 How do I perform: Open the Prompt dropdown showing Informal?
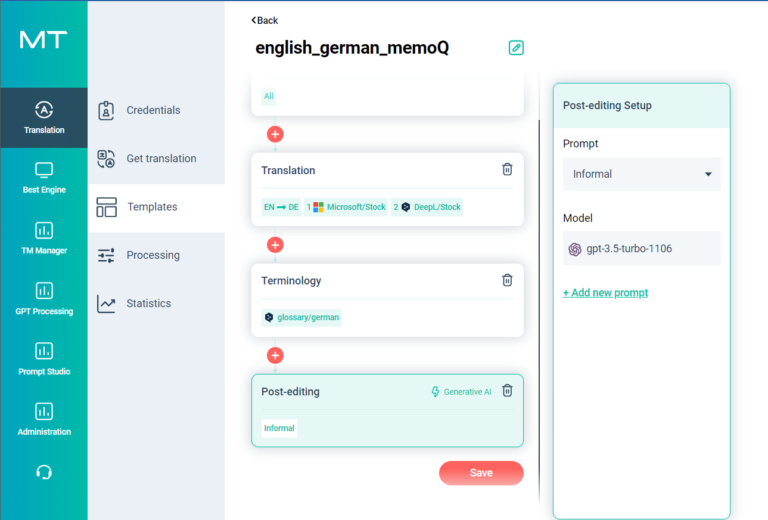[641, 174]
